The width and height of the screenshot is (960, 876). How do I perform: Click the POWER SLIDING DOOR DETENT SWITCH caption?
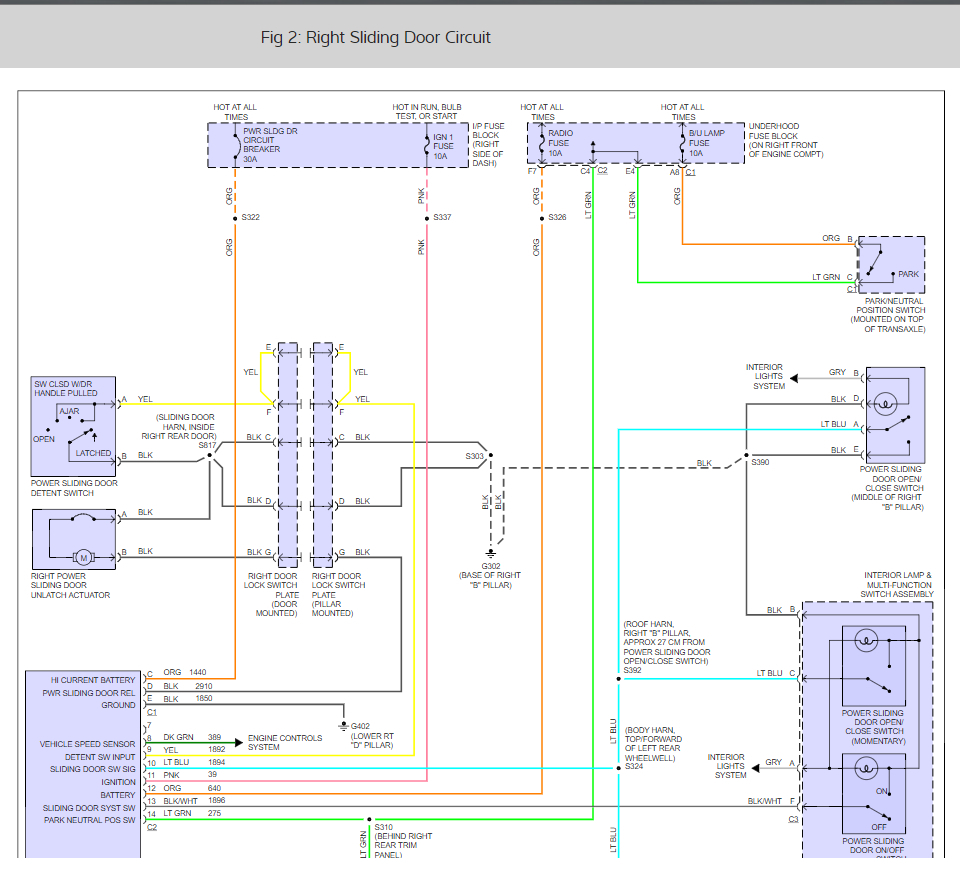point(74,488)
